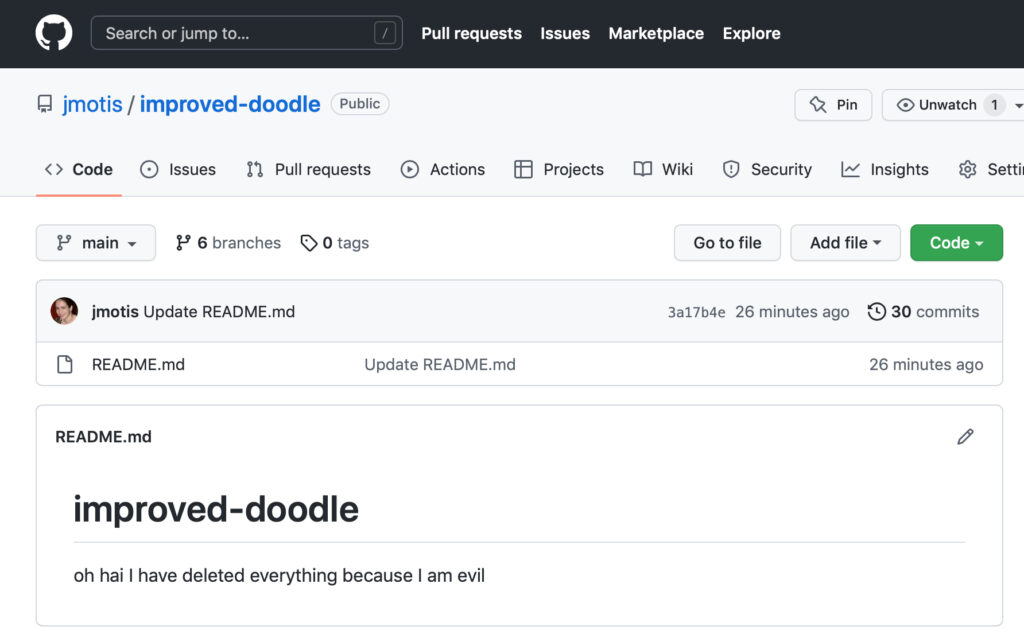Expand the green Code dropdown button
Image resolution: width=1024 pixels, height=634 pixels.
[956, 243]
